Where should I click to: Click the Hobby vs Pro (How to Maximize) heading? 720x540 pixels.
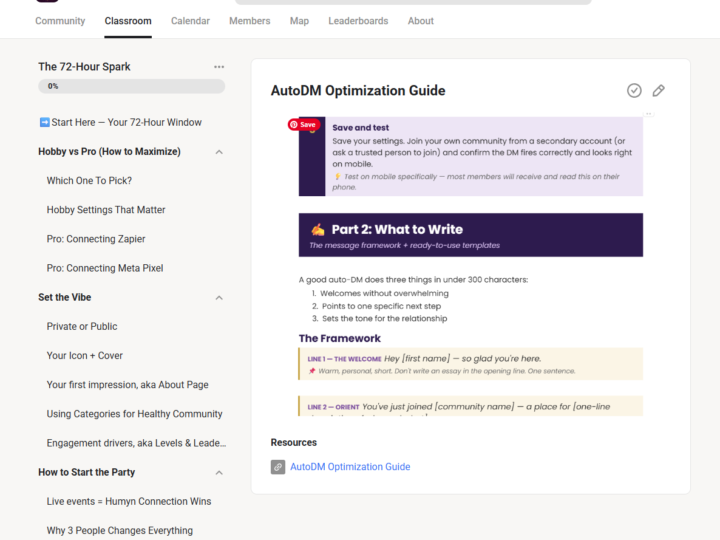[x=109, y=152]
